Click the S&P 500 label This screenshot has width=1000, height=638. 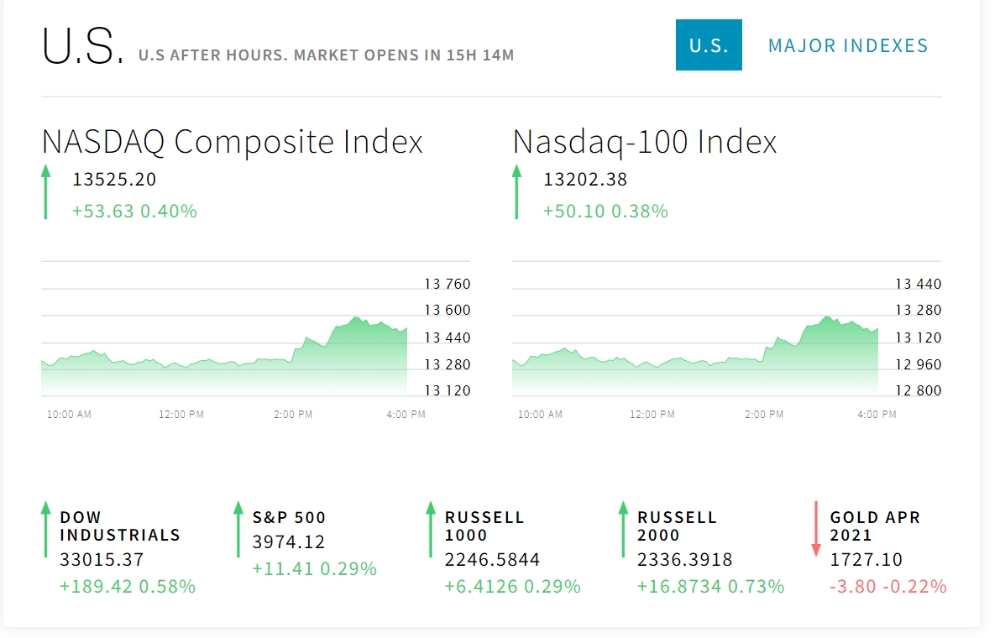pos(289,517)
